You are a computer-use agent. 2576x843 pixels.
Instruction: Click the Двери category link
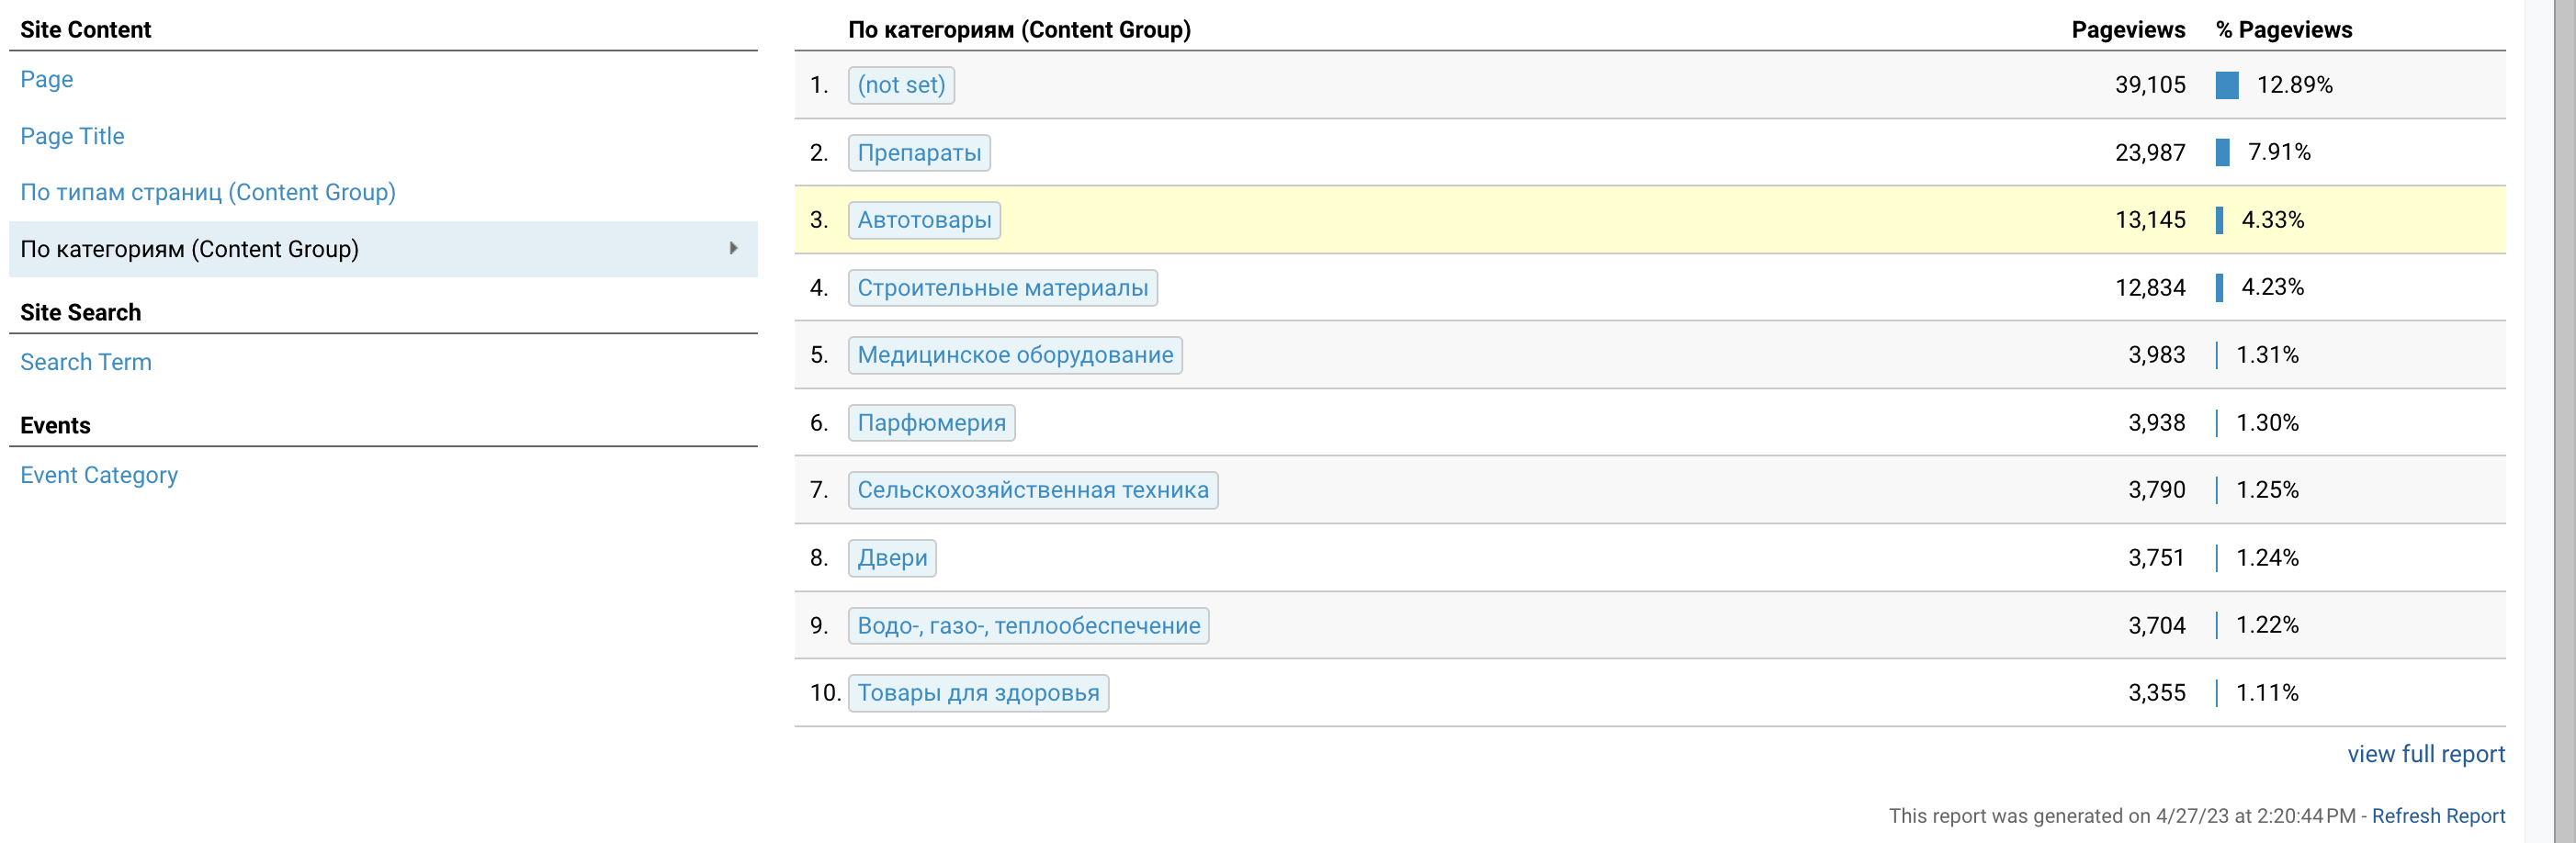[891, 558]
